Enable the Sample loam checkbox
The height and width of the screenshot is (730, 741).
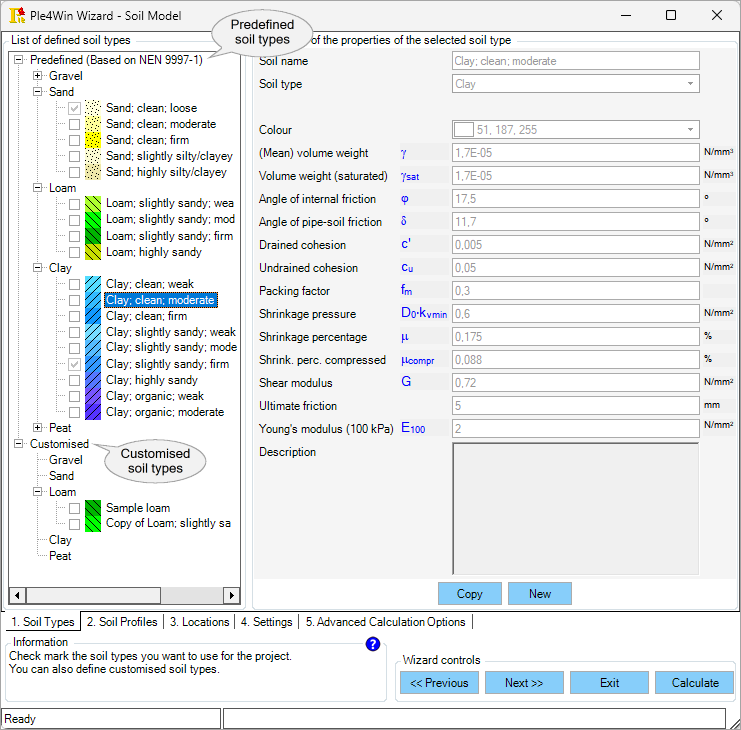[x=75, y=508]
